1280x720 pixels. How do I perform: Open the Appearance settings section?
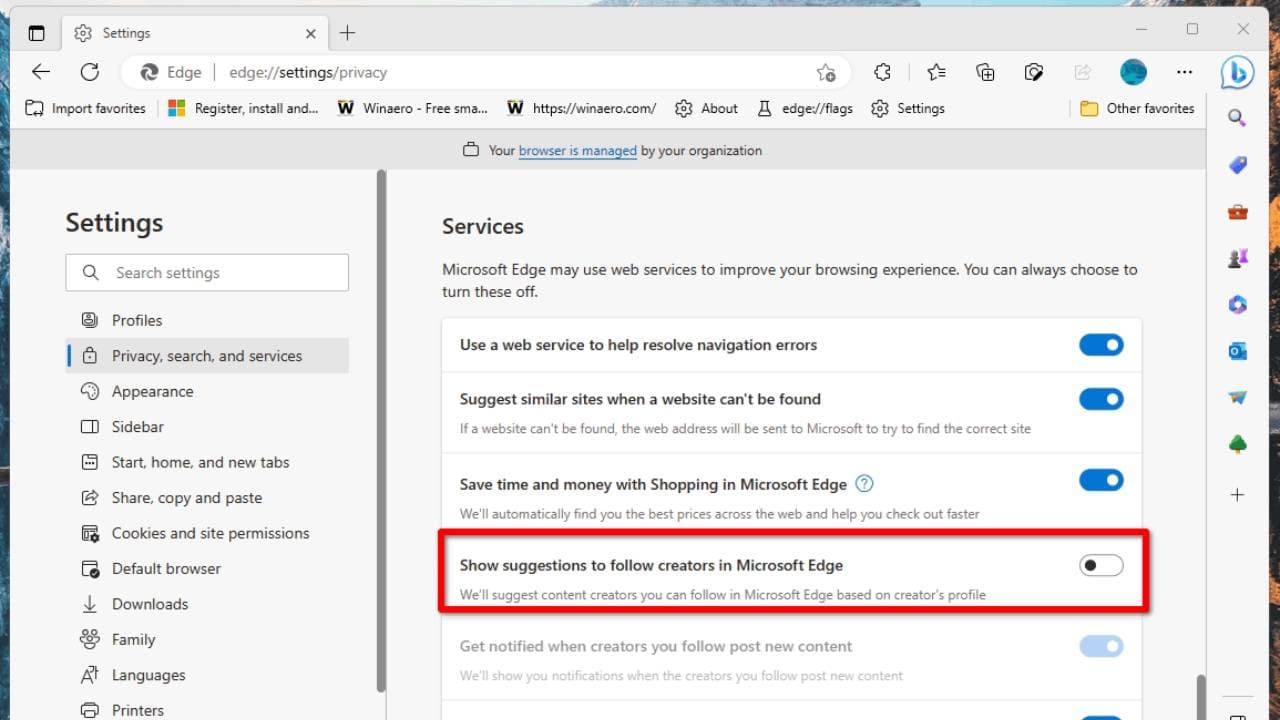click(207, 391)
